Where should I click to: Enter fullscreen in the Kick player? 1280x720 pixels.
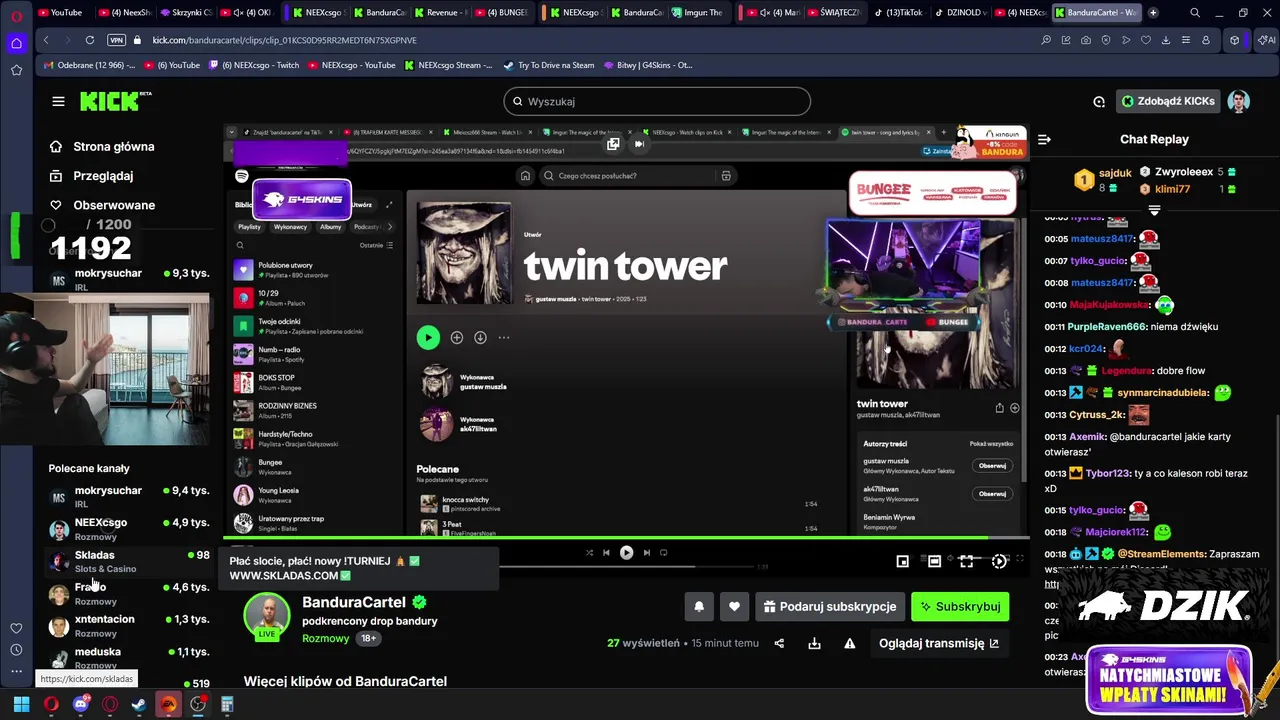966,561
